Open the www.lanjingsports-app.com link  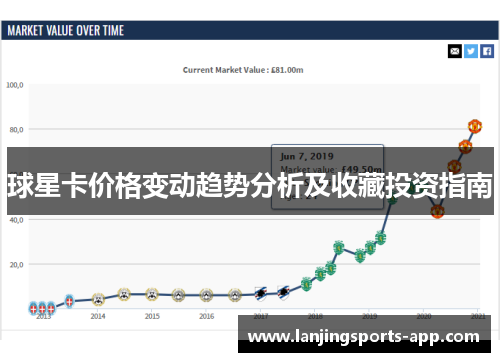click(x=364, y=337)
